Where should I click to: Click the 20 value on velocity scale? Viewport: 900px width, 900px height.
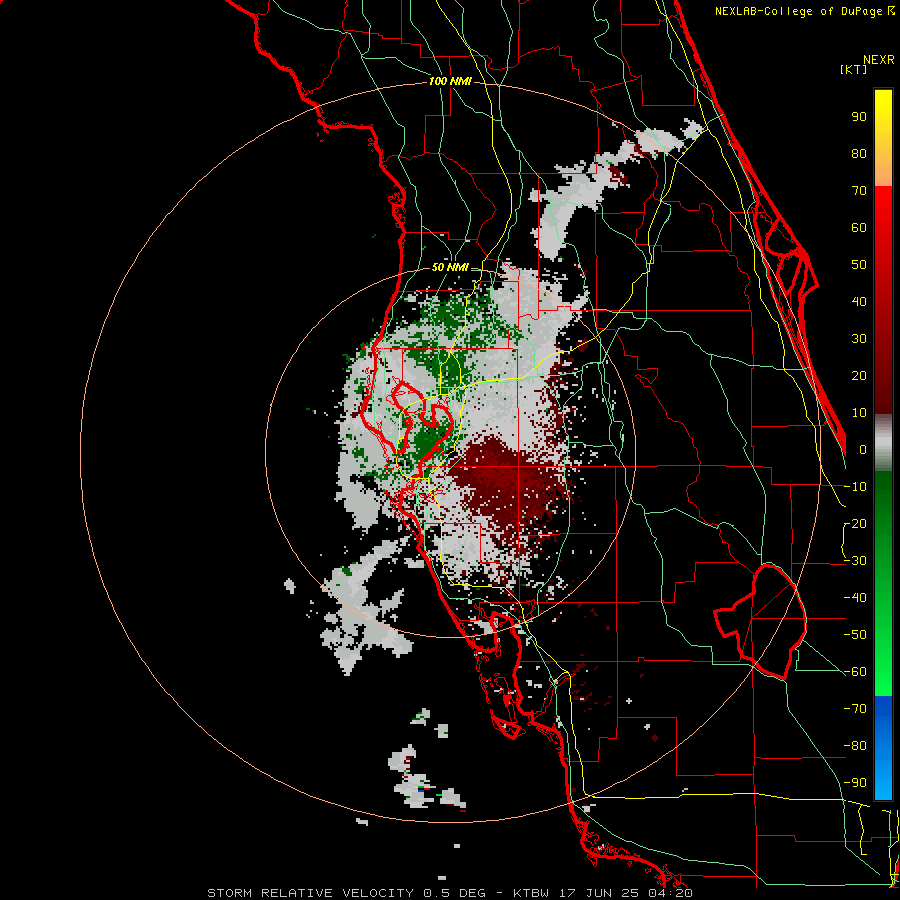click(859, 375)
